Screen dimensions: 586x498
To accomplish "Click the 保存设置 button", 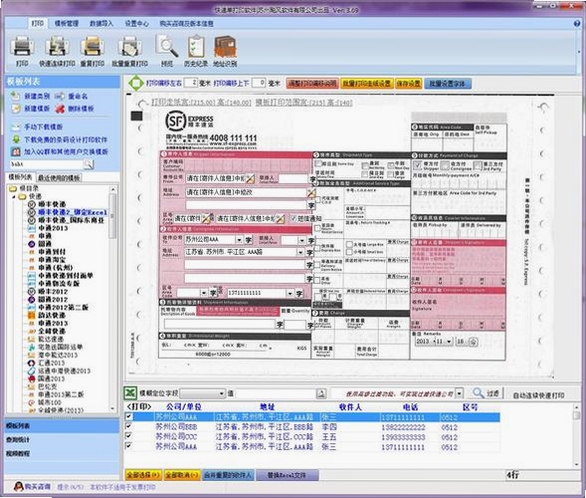I will click(408, 83).
